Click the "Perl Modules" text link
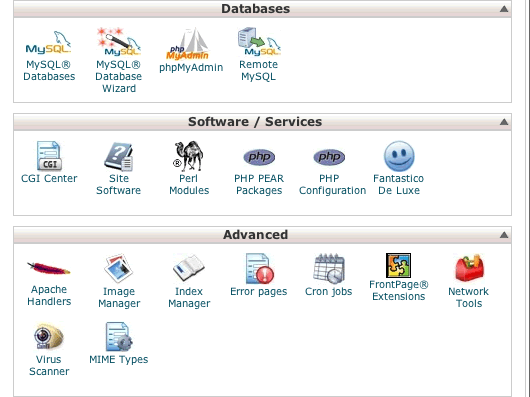Viewport: 530px width, 397px height. (189, 184)
